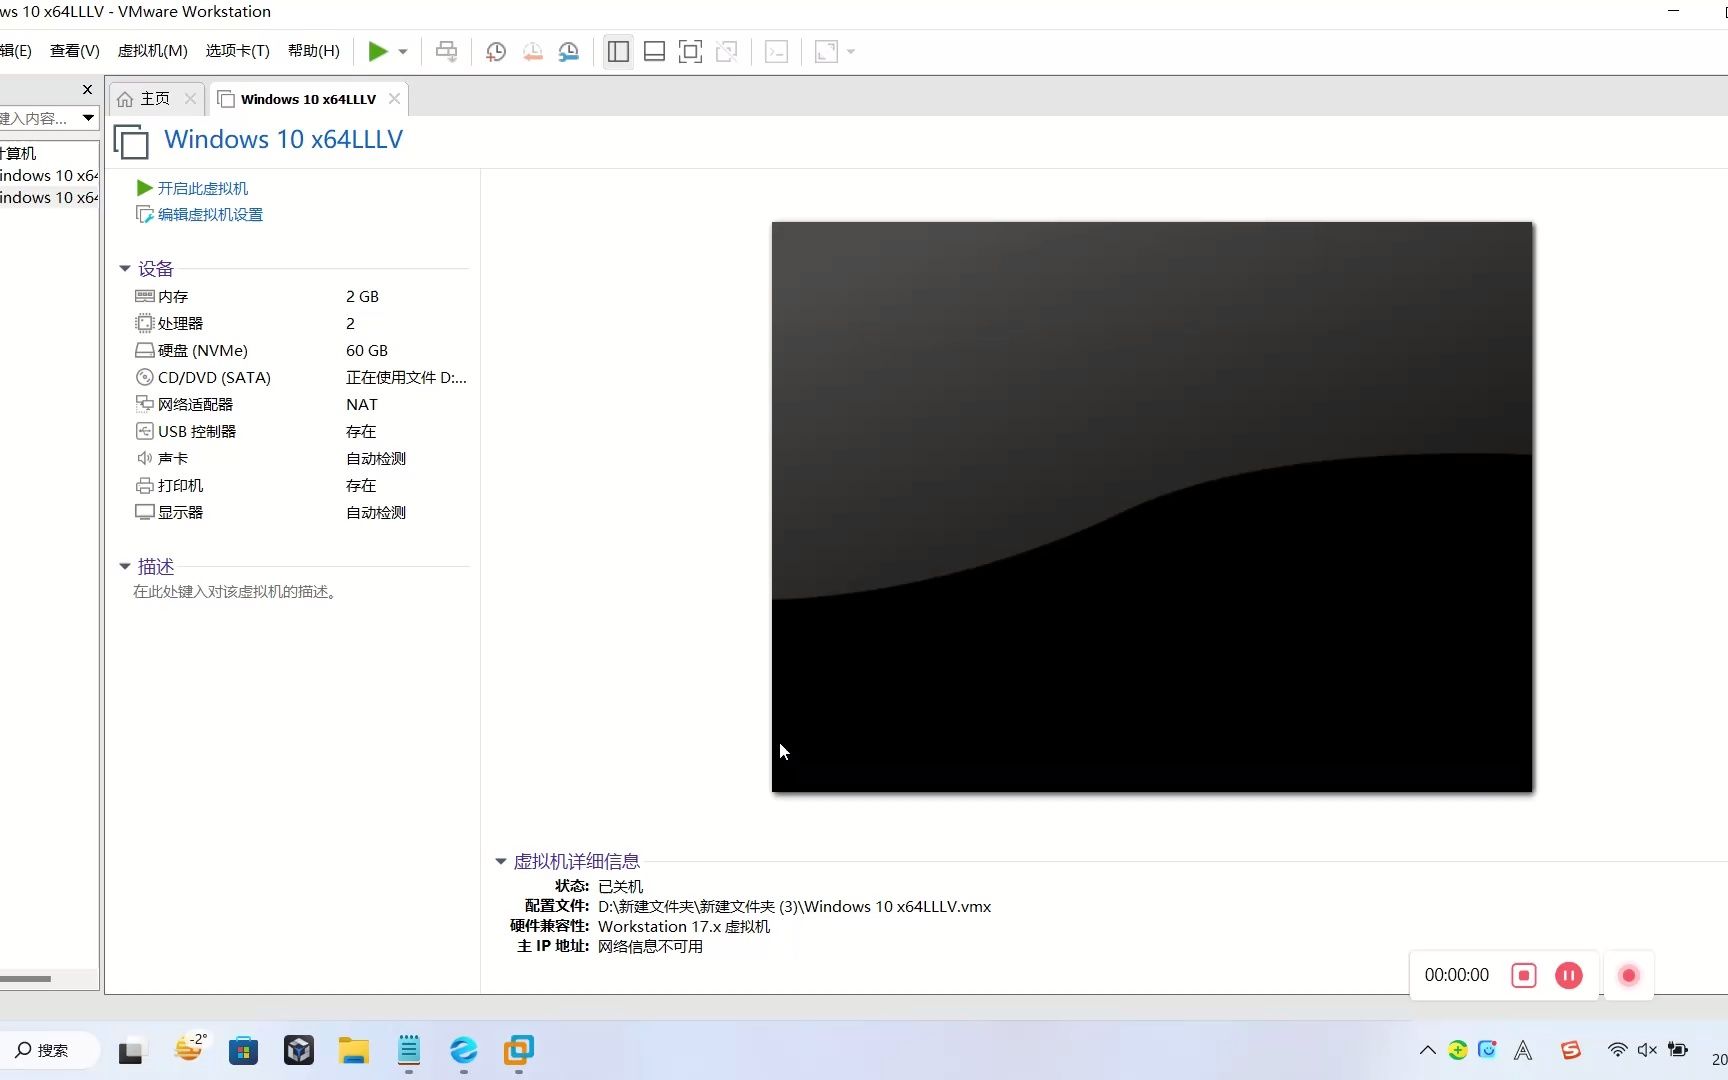Toggle the library sidebar view icon
Image resolution: width=1728 pixels, height=1080 pixels.
[x=618, y=52]
